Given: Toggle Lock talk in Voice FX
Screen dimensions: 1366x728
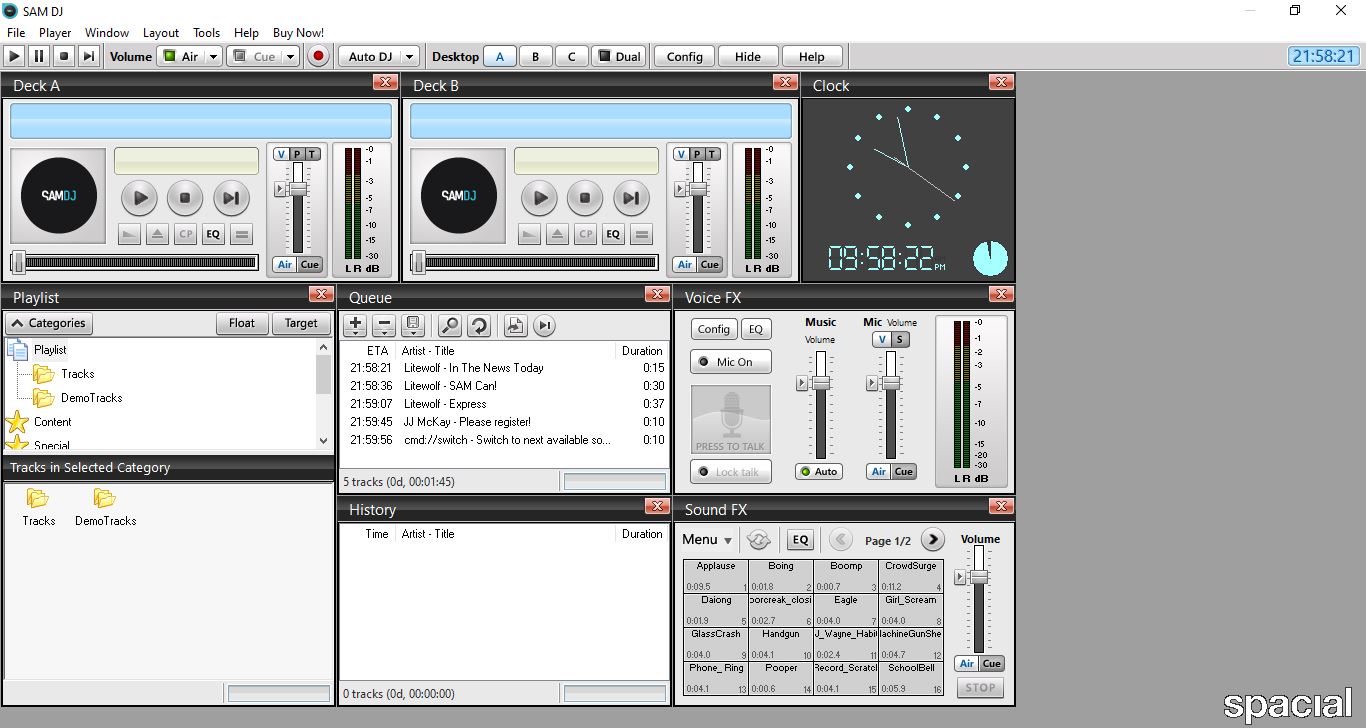Looking at the screenshot, I should (730, 472).
